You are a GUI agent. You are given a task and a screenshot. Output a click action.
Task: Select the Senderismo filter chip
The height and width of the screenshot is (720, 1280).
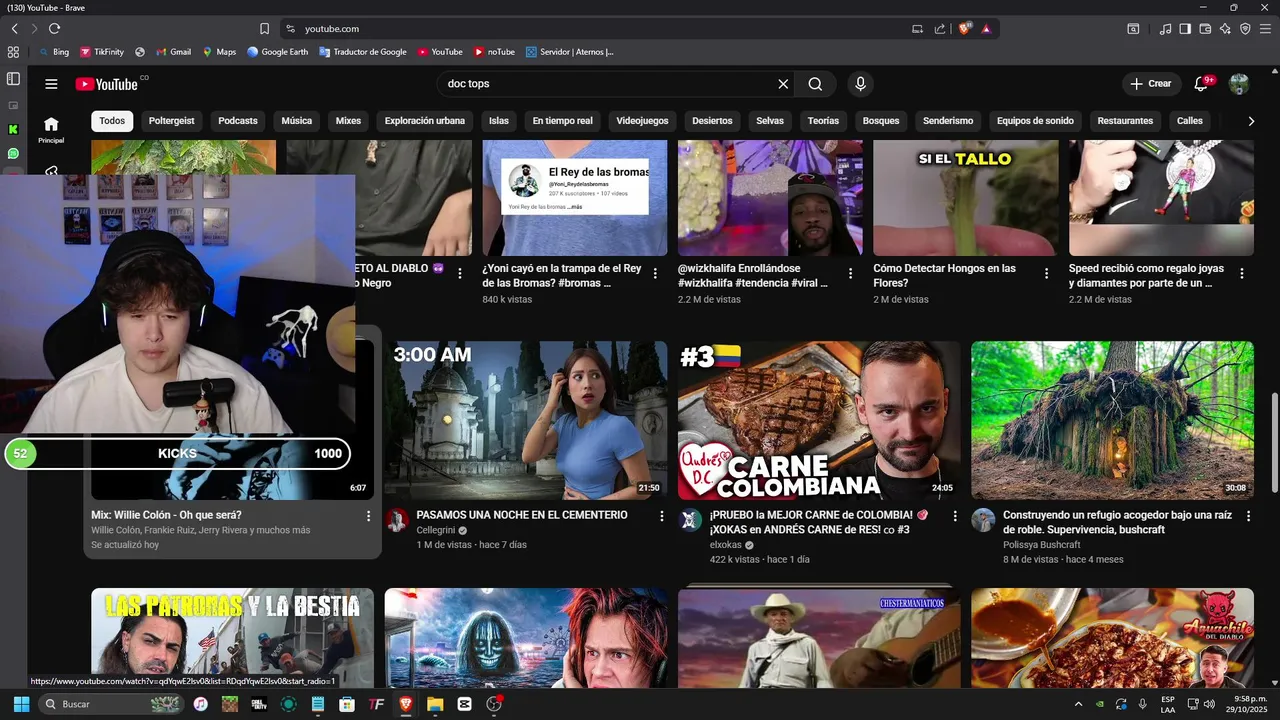[x=948, y=121]
